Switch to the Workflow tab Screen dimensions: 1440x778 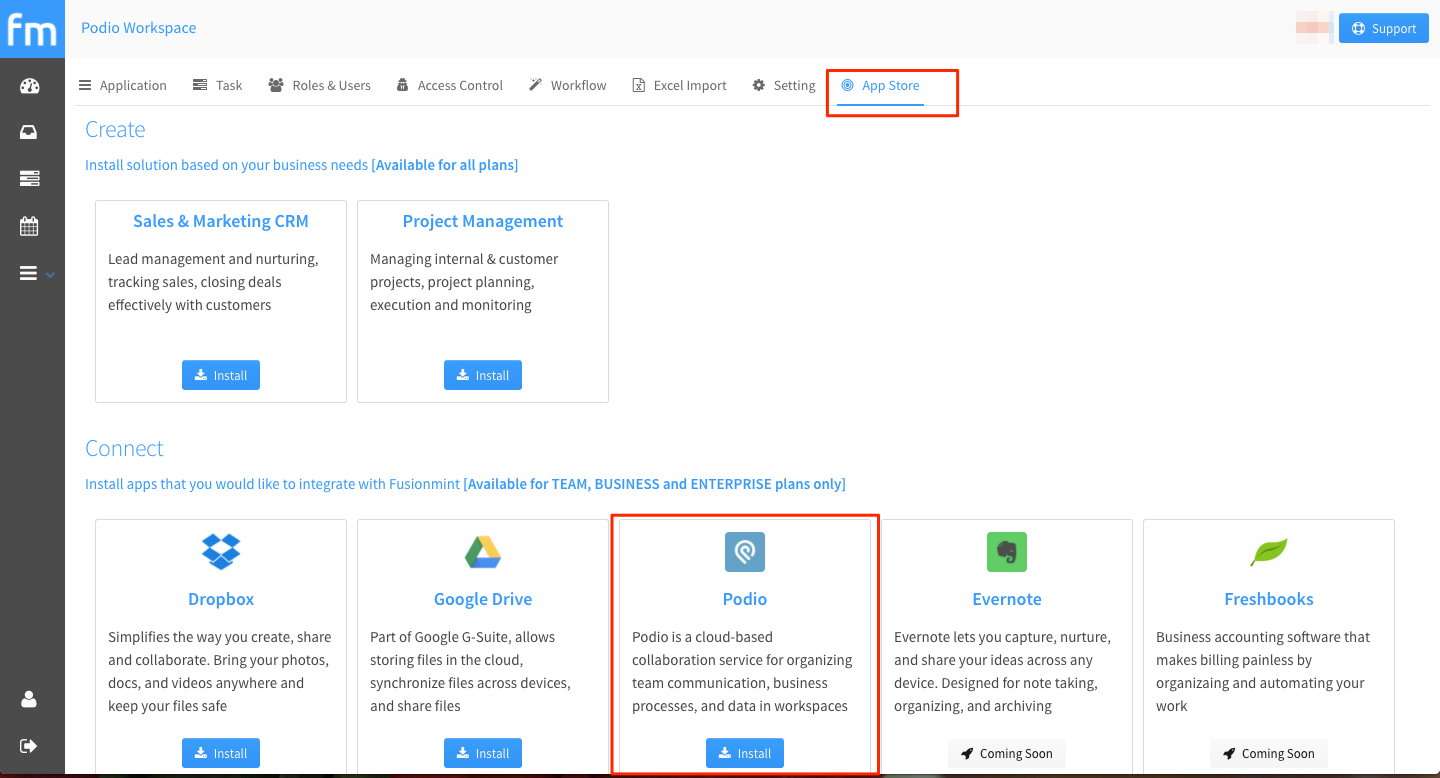(568, 85)
